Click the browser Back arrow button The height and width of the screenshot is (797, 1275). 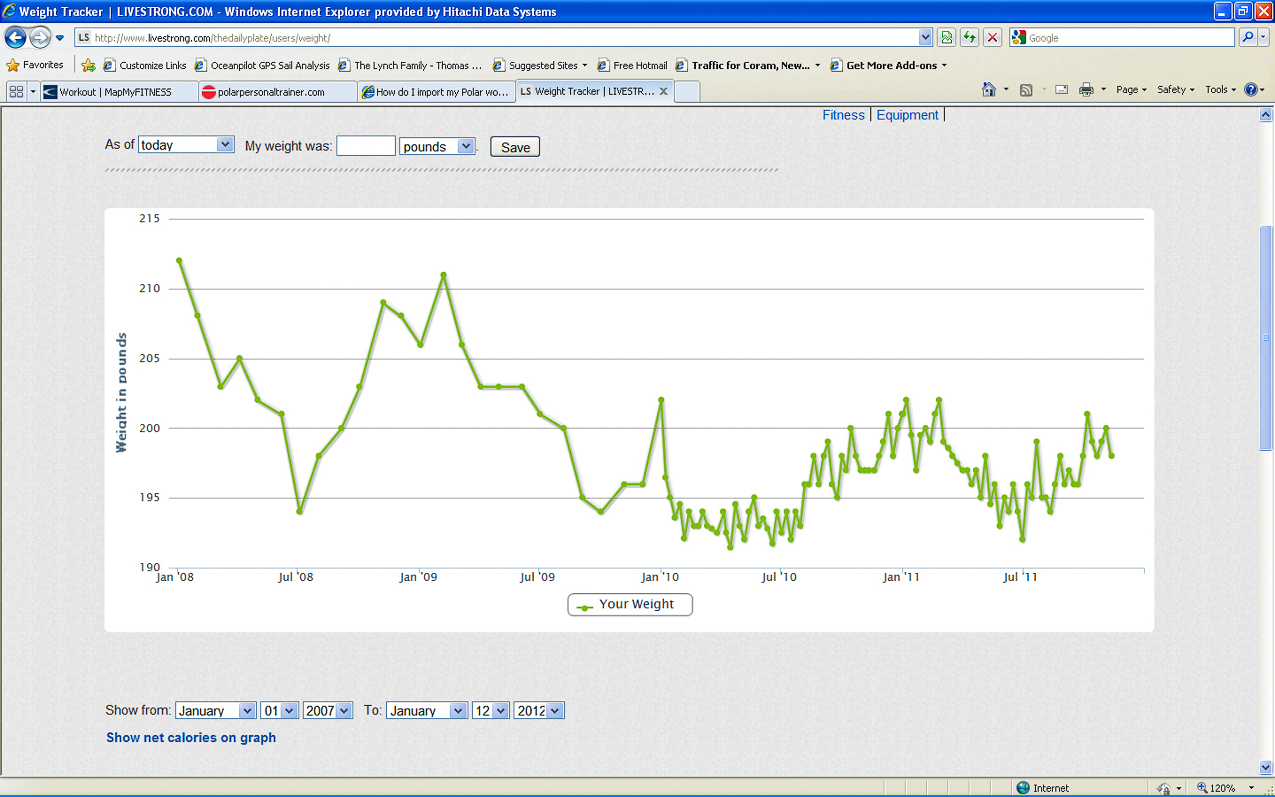15,38
